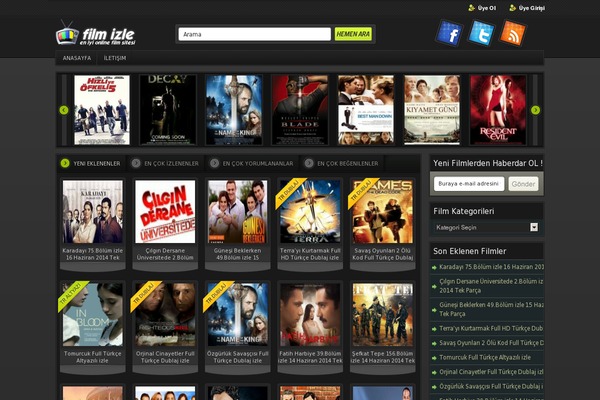Viewport: 600px width, 400px height.
Task: Open the In Bloom grid thumbnail
Action: coord(93,315)
